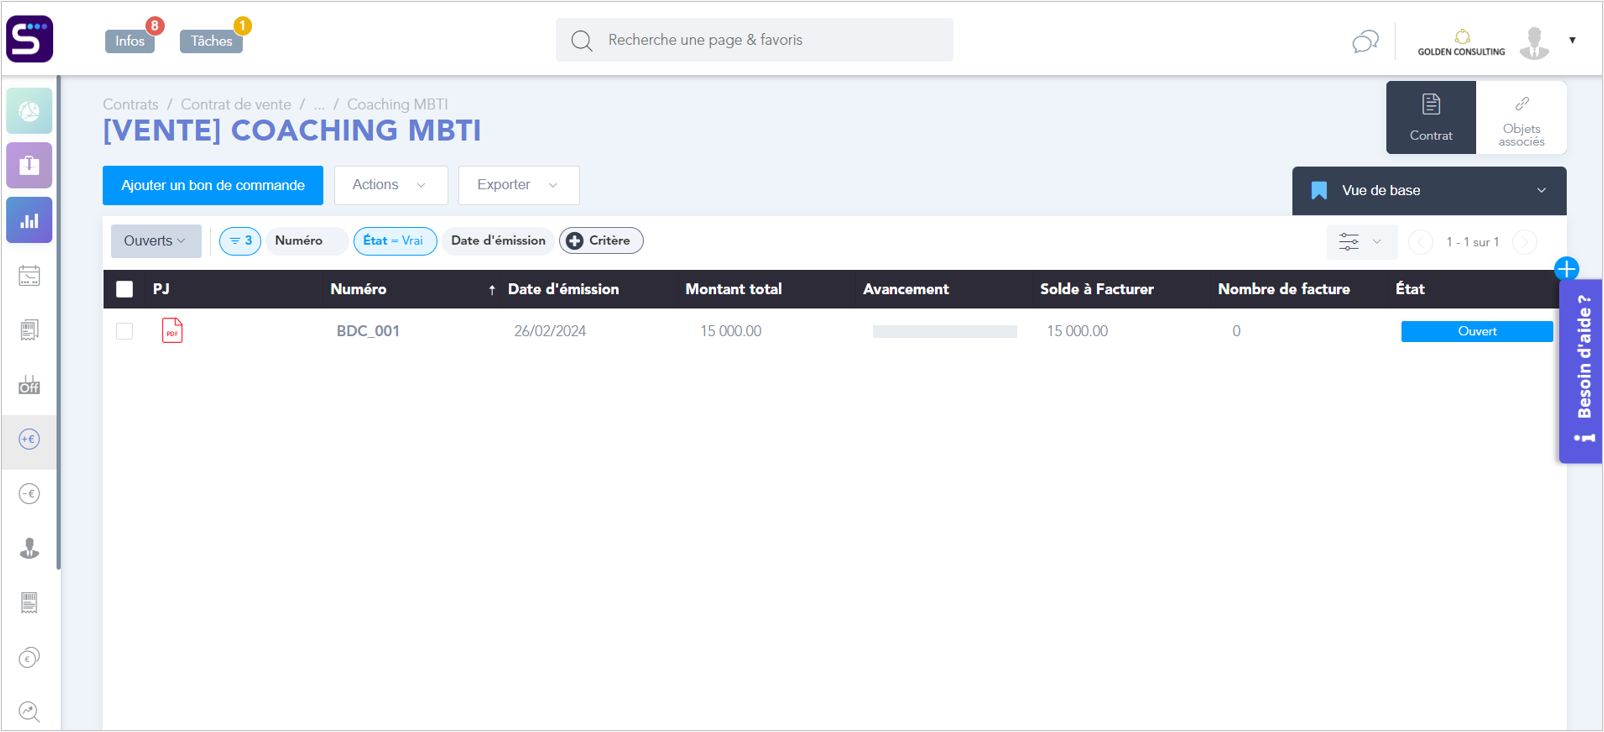Open the purple briefcase sidebar module

coord(29,165)
